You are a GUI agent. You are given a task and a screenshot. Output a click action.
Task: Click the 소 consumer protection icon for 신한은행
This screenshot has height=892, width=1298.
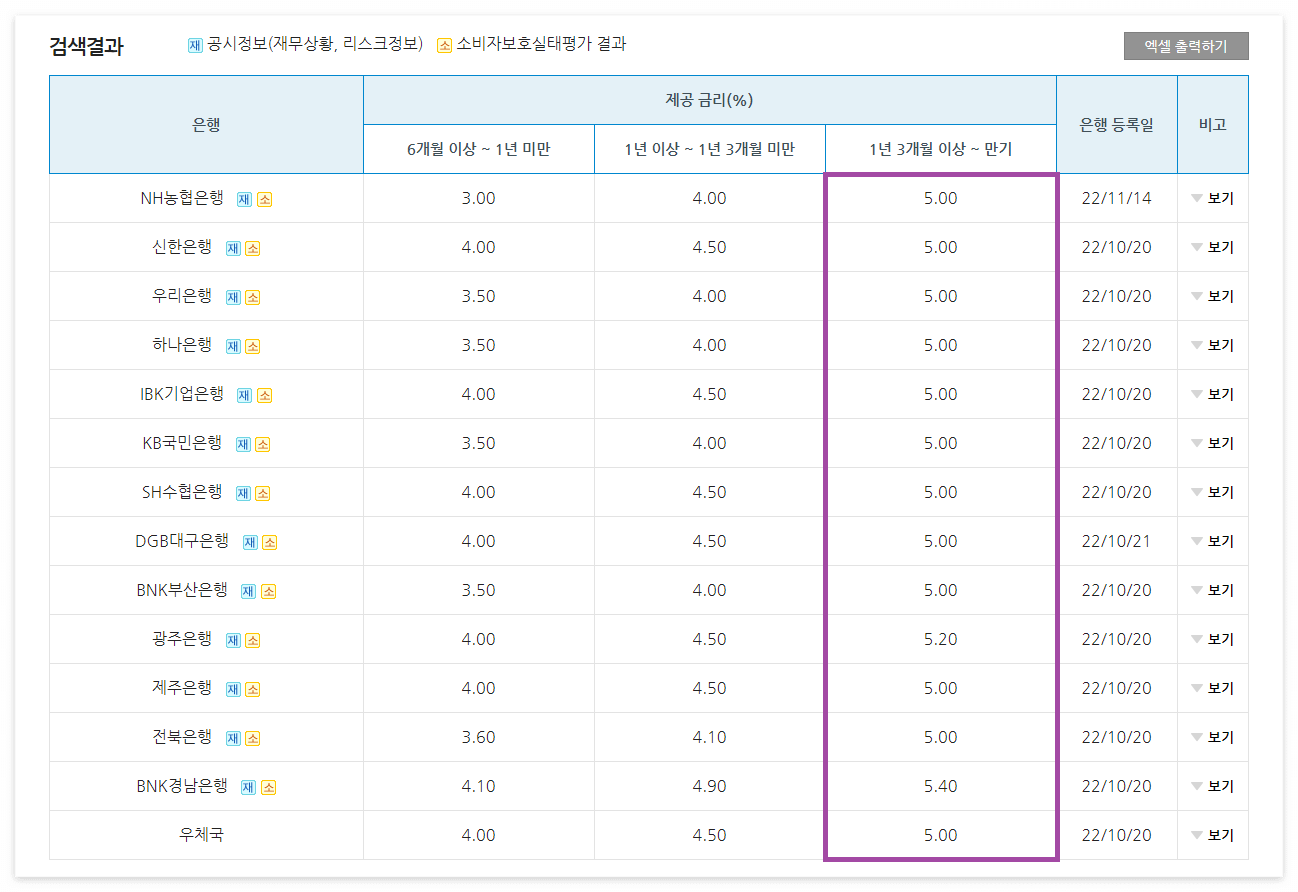pyautogui.click(x=252, y=247)
